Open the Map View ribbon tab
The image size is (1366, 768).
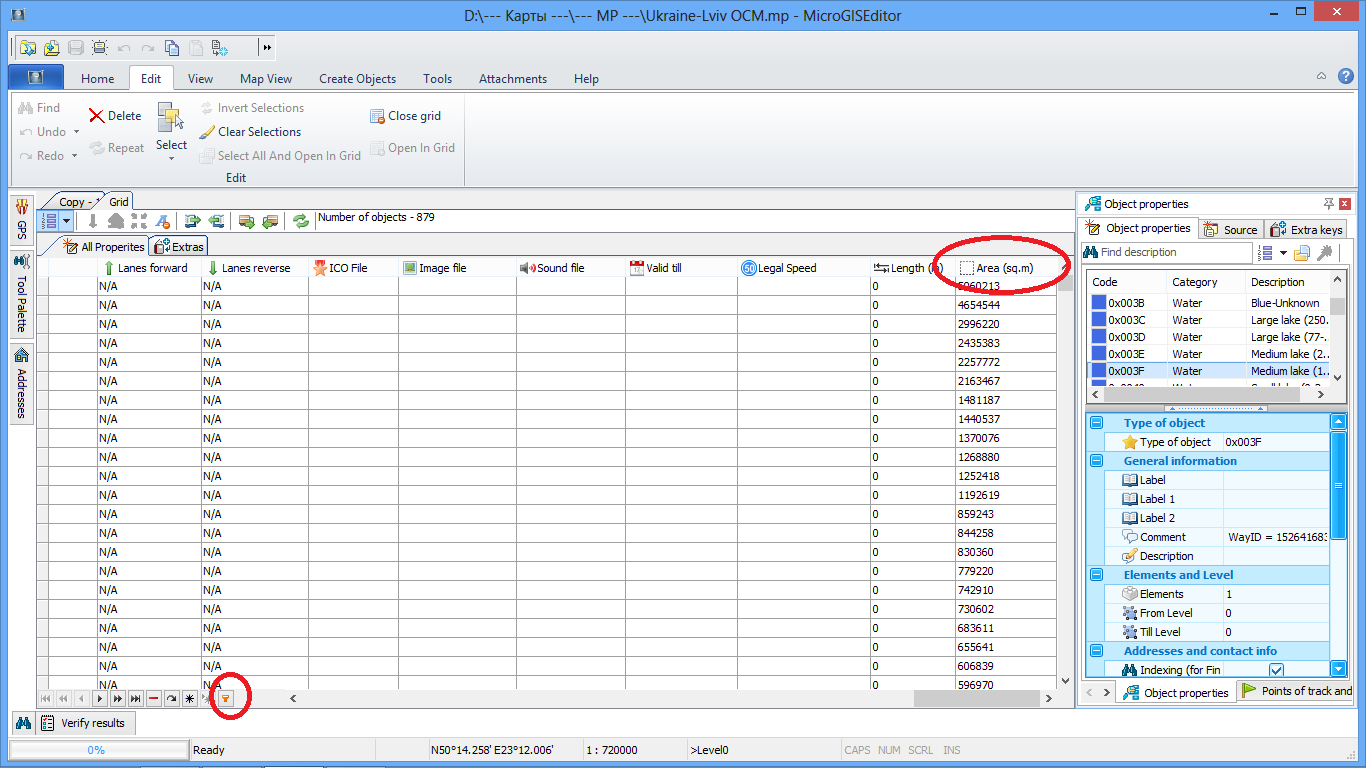(x=266, y=79)
